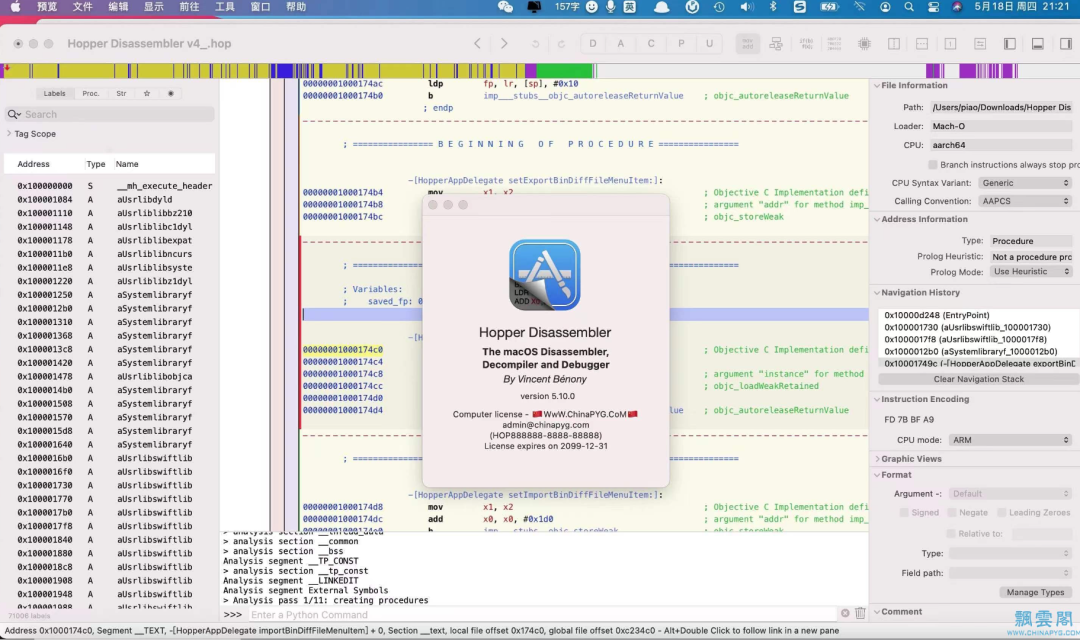
Task: Sort labels by Address column header
Action: coord(33,164)
